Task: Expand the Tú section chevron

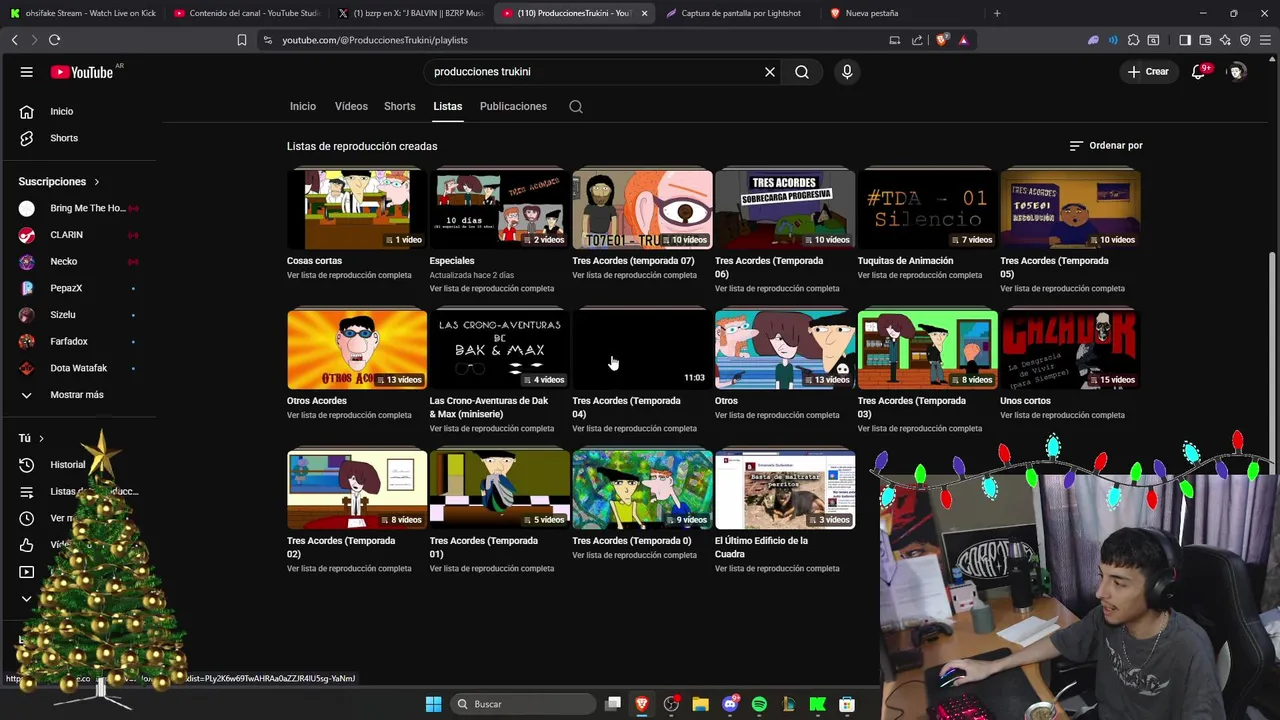Action: pyautogui.click(x=41, y=438)
